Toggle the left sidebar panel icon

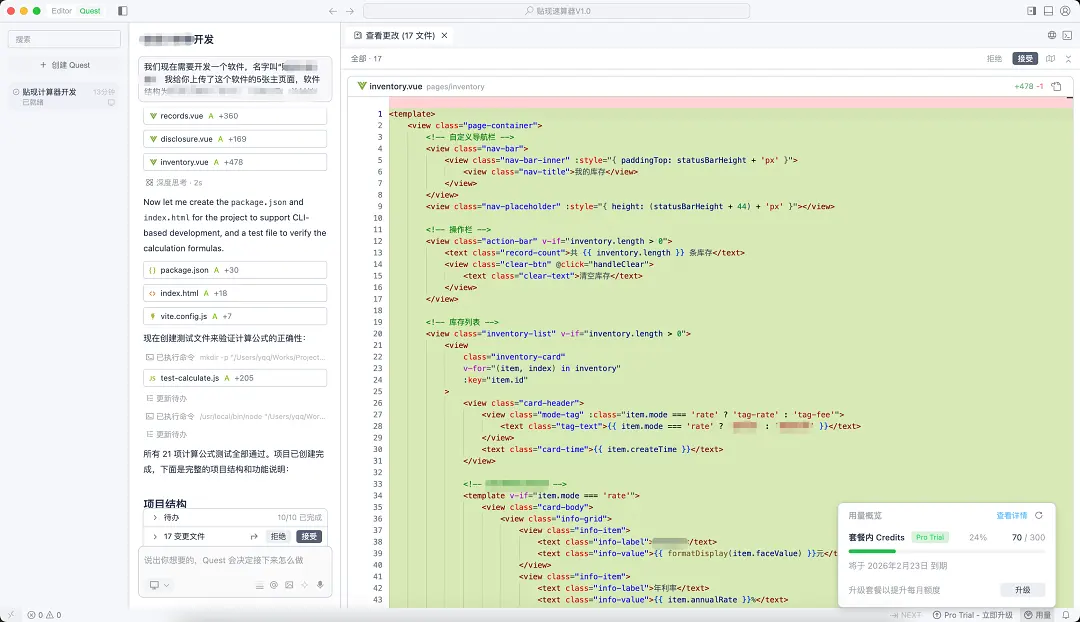click(123, 11)
